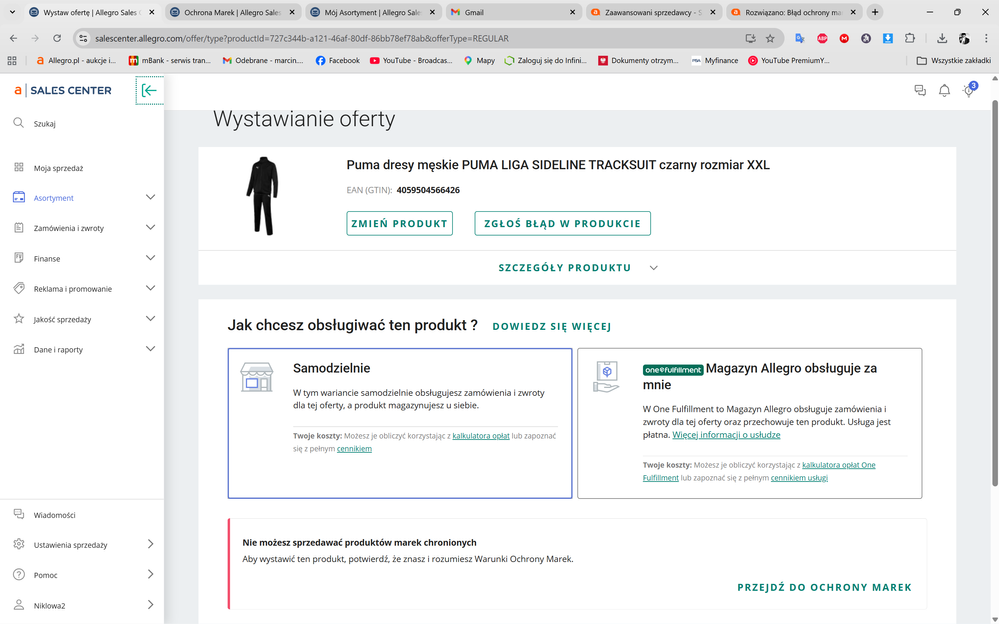The image size is (999, 624).
Task: Switch to the Ochrona Marek browser tab
Action: [x=233, y=12]
